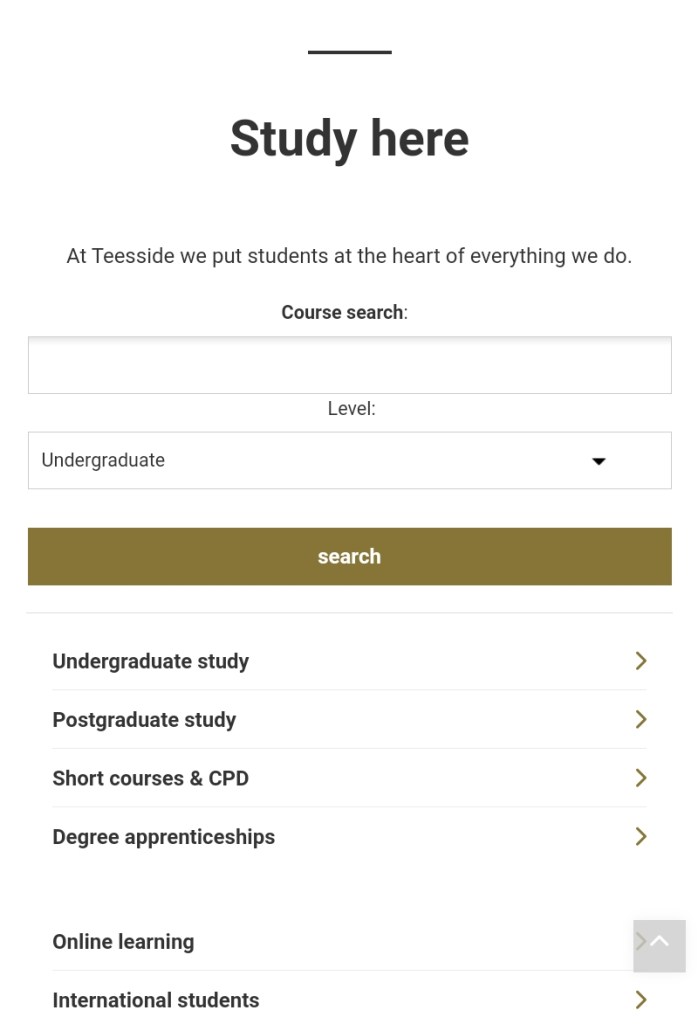Open the Short courses & CPD page
The image size is (698, 1024).
tap(150, 778)
